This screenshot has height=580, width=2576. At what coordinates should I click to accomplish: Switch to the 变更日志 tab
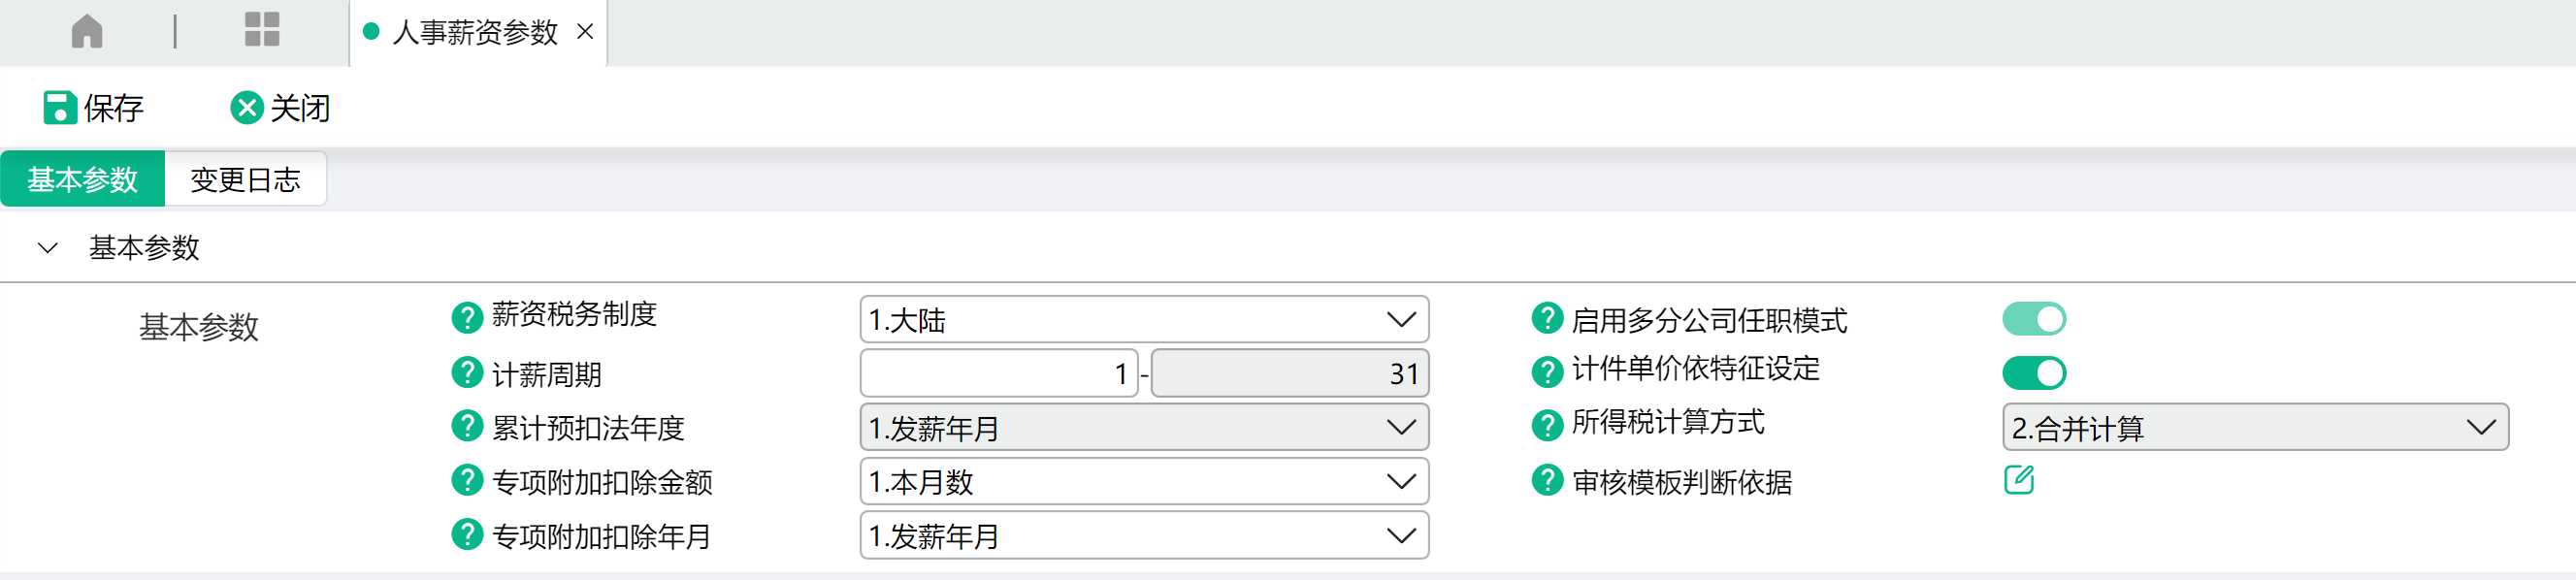pos(245,180)
